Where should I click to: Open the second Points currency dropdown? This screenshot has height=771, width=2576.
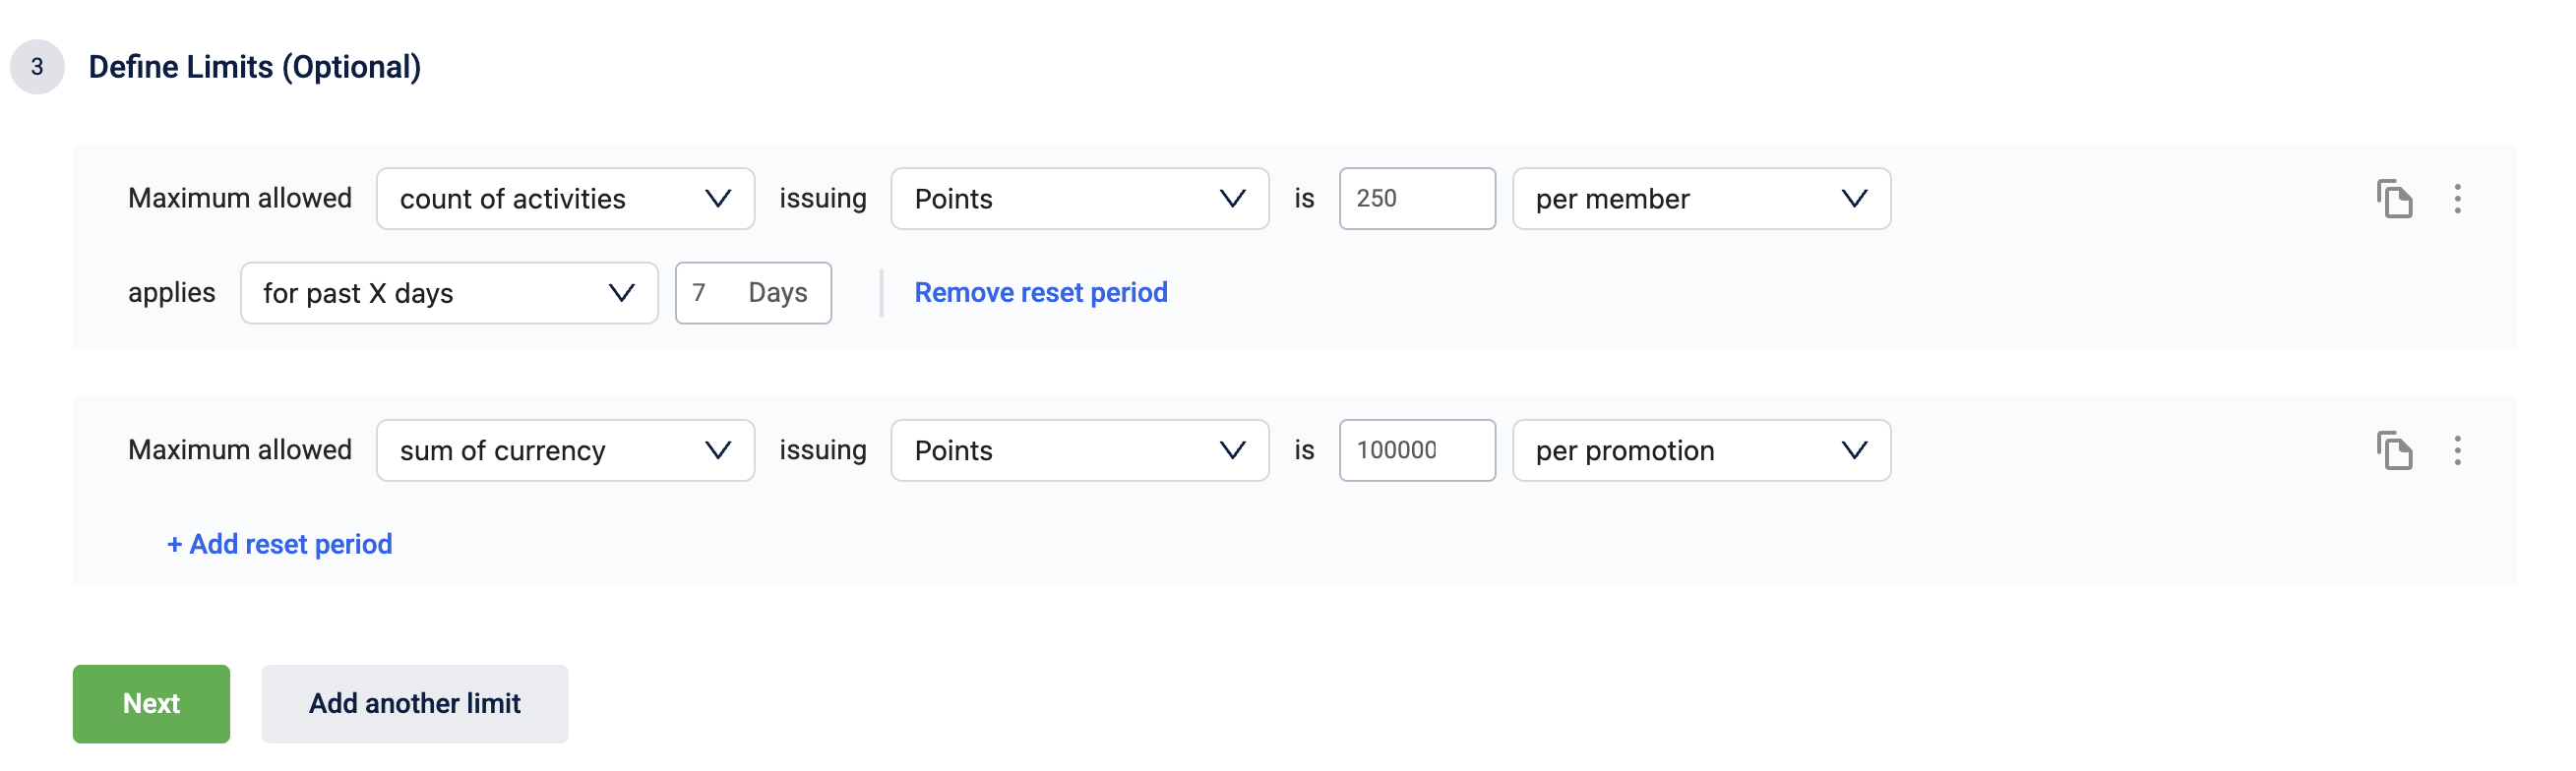1080,451
